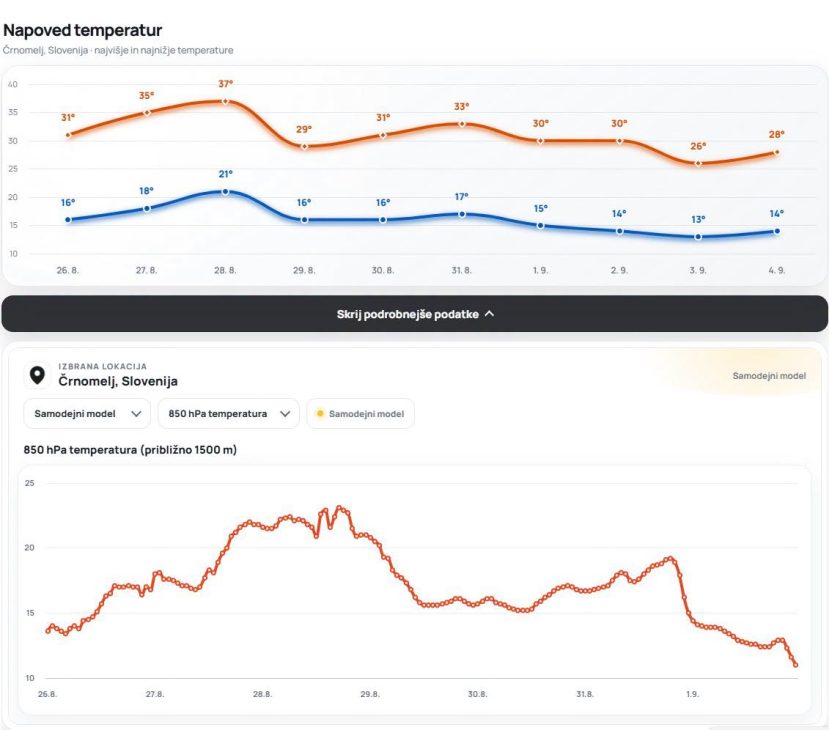Click the 31° high point on 26. 8.
Image resolution: width=829 pixels, height=730 pixels.
68,135
